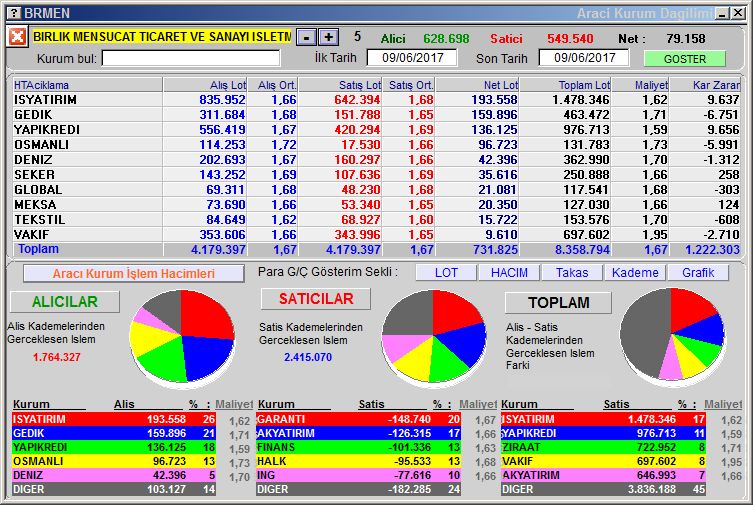Click the İlk Tarih date field
The width and height of the screenshot is (753, 505).
click(412, 58)
